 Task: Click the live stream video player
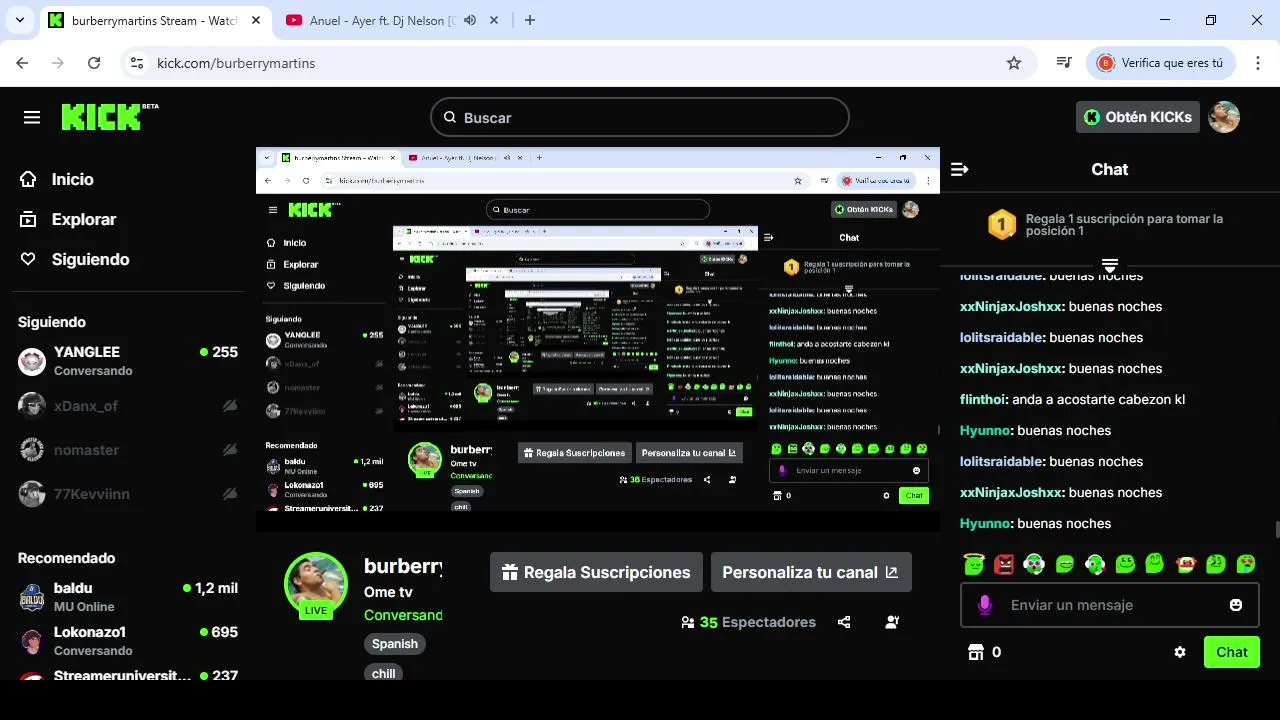[598, 339]
